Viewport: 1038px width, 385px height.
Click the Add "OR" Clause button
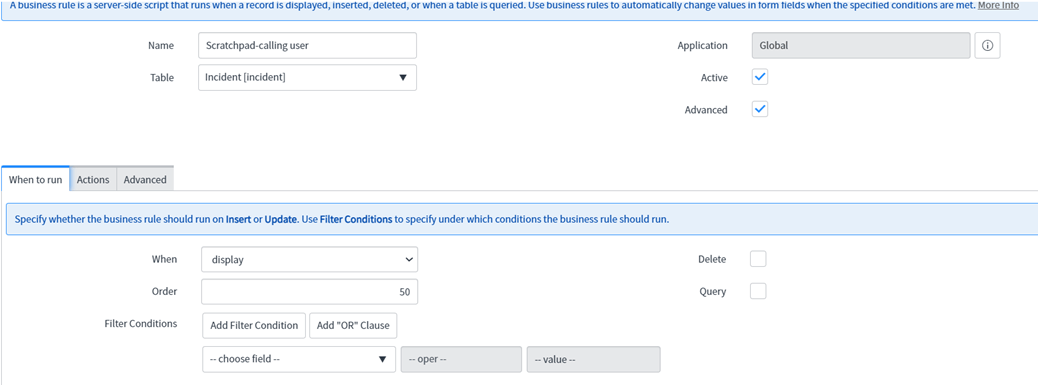(x=353, y=325)
